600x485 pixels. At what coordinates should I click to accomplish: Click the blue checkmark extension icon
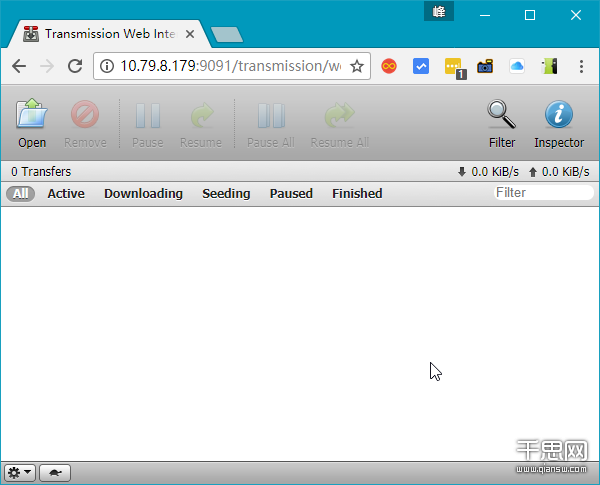tap(421, 67)
